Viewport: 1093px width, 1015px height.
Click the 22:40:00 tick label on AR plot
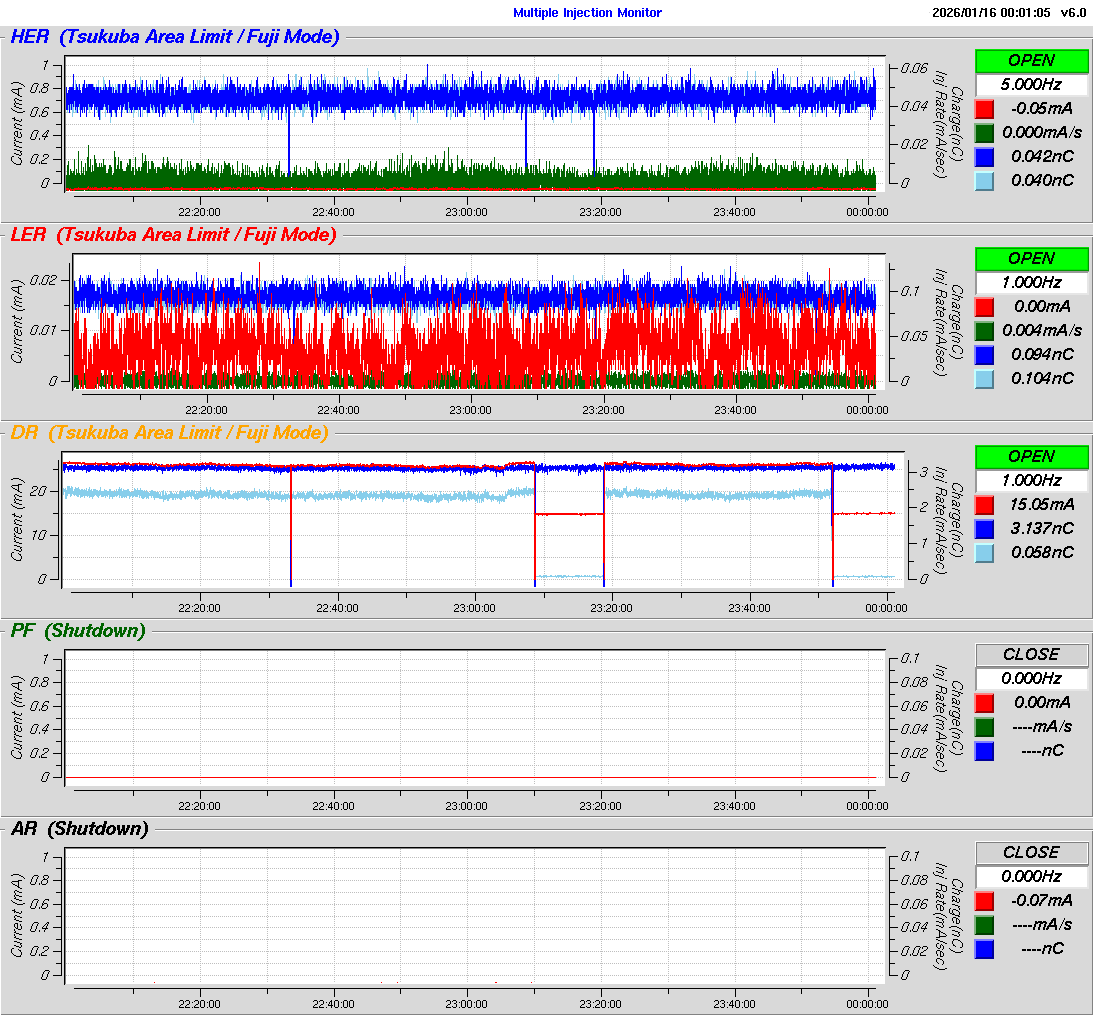333,1004
